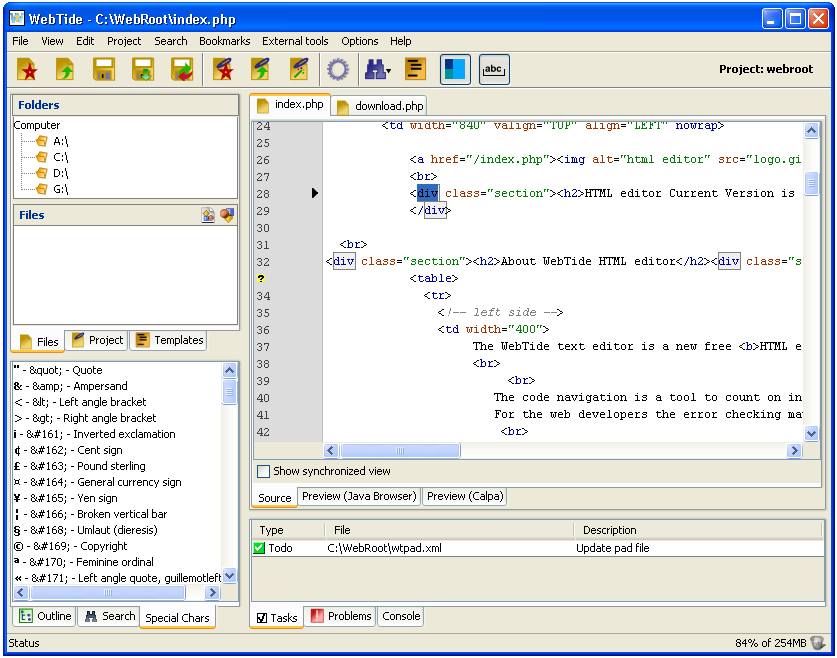Click the arrow marker on line 28 gutter

315,193
